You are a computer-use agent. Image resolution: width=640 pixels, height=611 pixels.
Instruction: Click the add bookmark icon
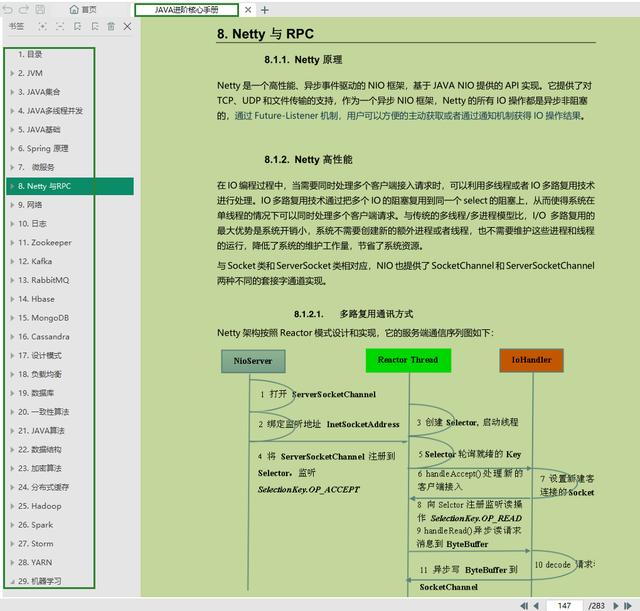77,27
